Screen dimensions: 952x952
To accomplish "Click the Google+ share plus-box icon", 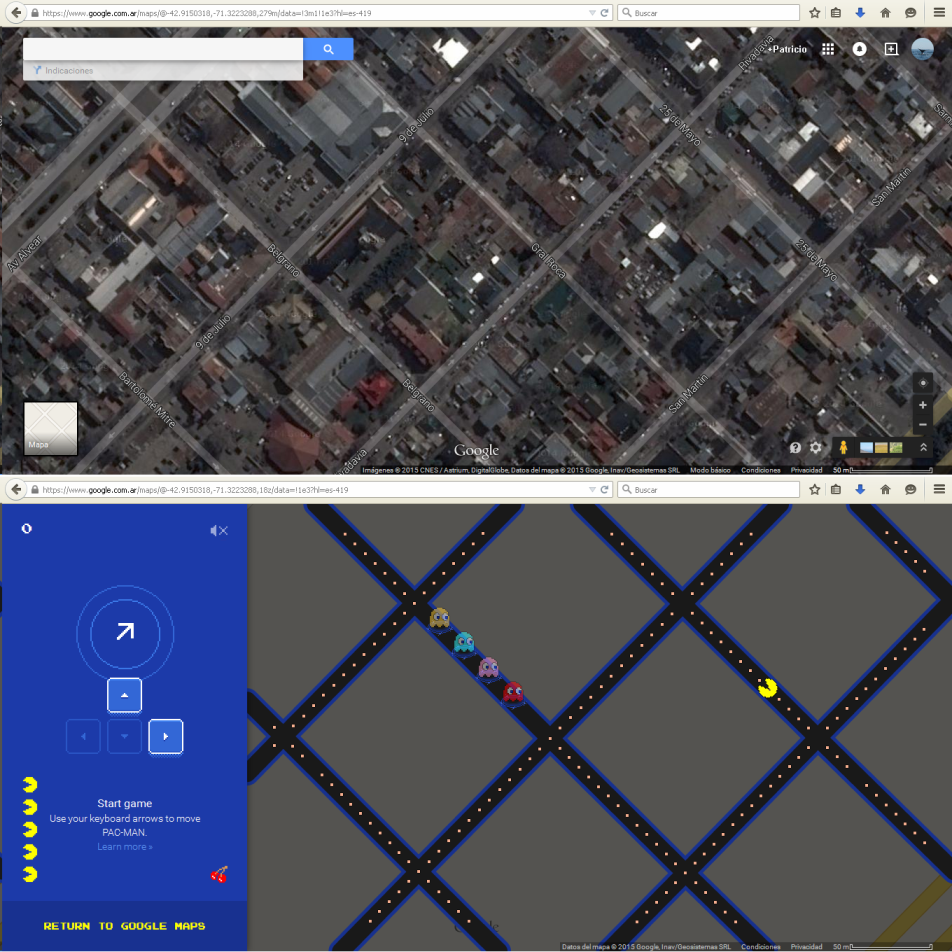I will 891,49.
